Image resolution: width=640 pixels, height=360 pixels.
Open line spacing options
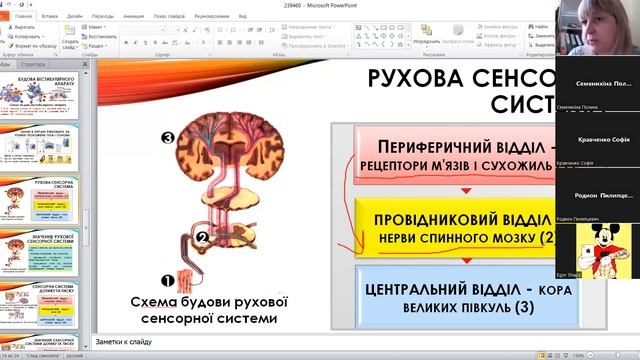[272, 30]
